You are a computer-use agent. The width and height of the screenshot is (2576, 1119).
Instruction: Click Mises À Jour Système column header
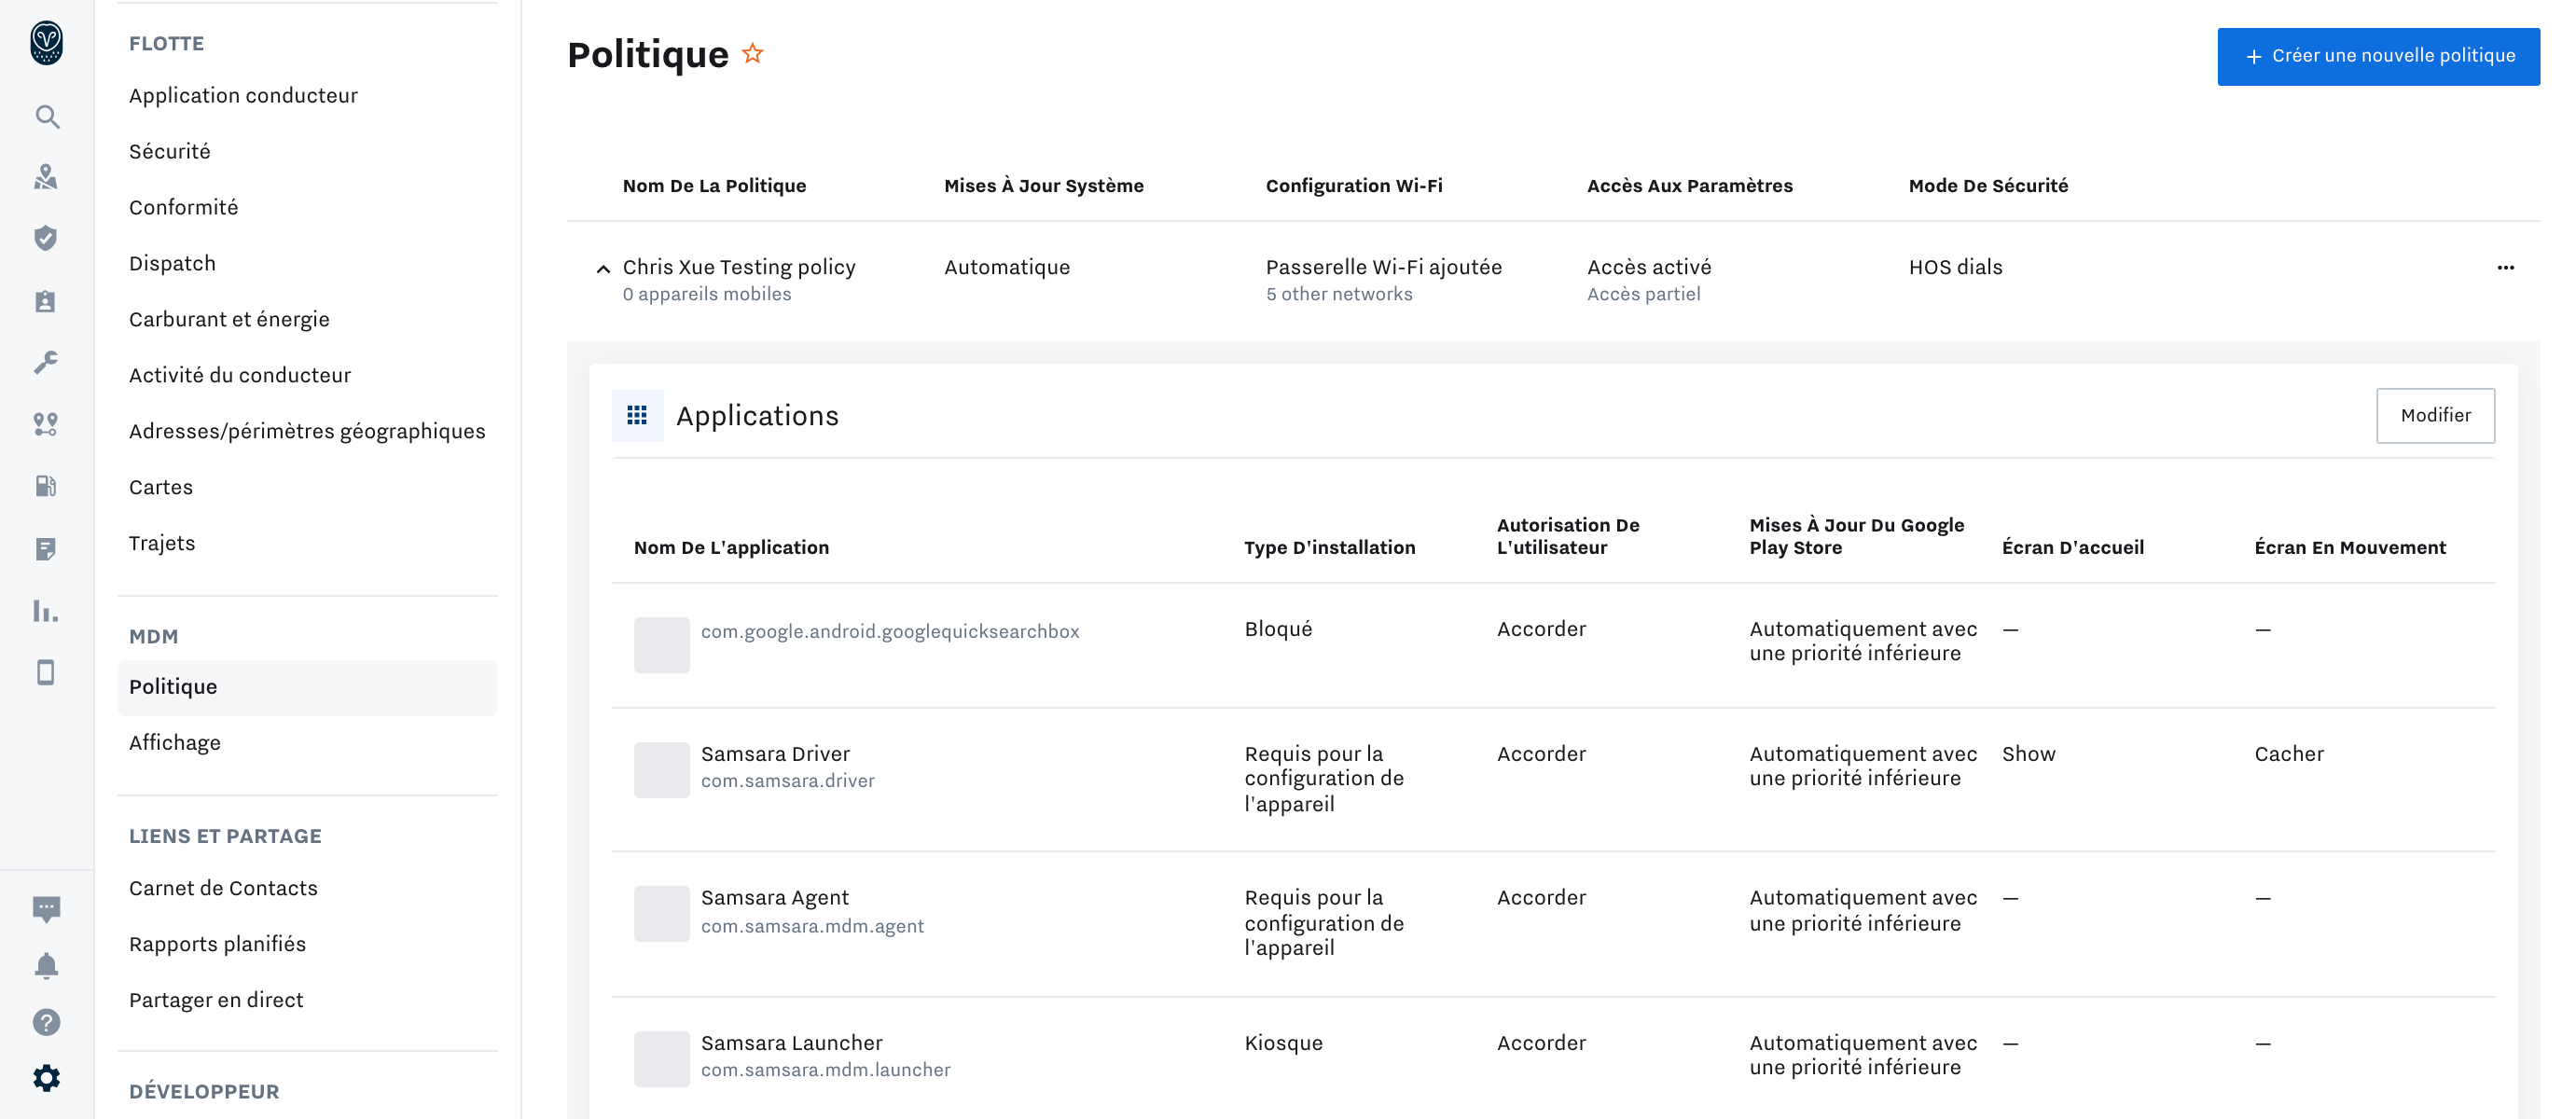1043,186
